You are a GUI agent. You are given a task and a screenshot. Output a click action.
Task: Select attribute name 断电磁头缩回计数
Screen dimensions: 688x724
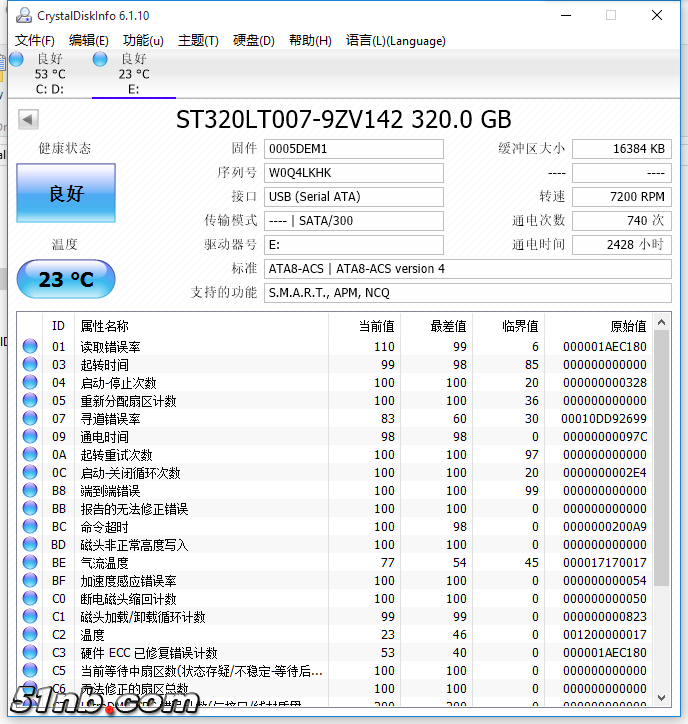point(128,599)
